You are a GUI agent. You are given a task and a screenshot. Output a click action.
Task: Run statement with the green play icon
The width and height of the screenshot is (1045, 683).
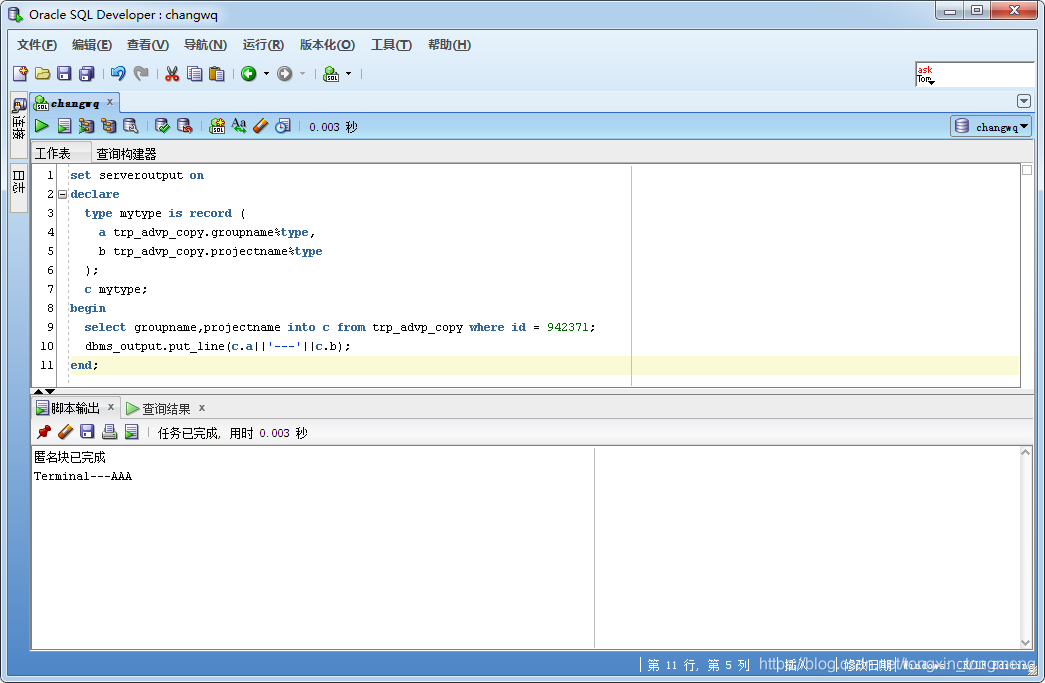(41, 125)
